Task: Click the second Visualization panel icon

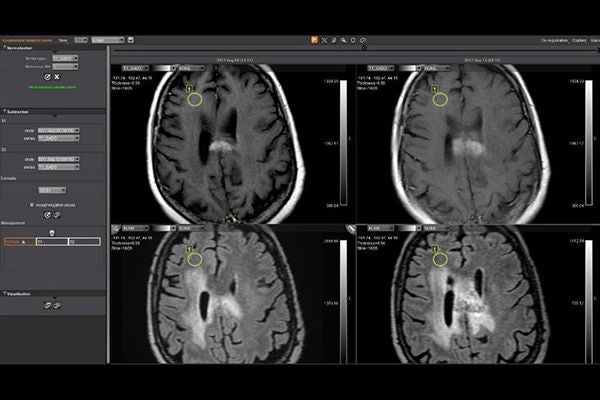Action: 57,305
